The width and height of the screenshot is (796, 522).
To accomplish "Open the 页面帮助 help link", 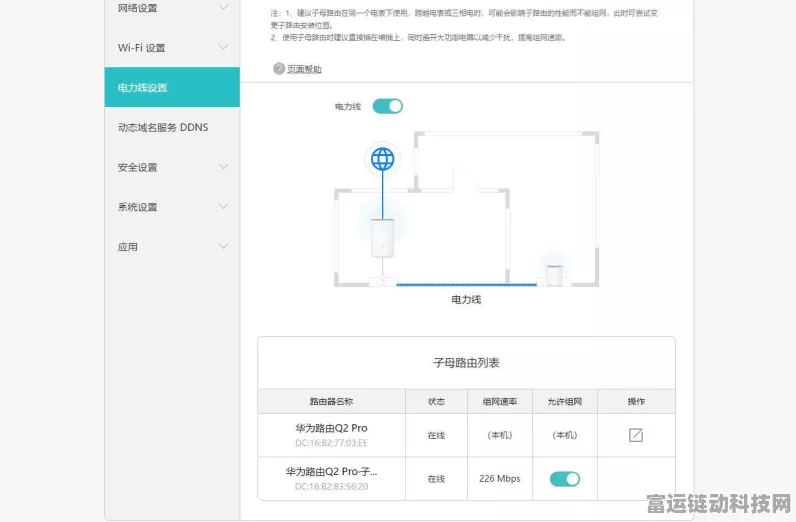I will 304,69.
